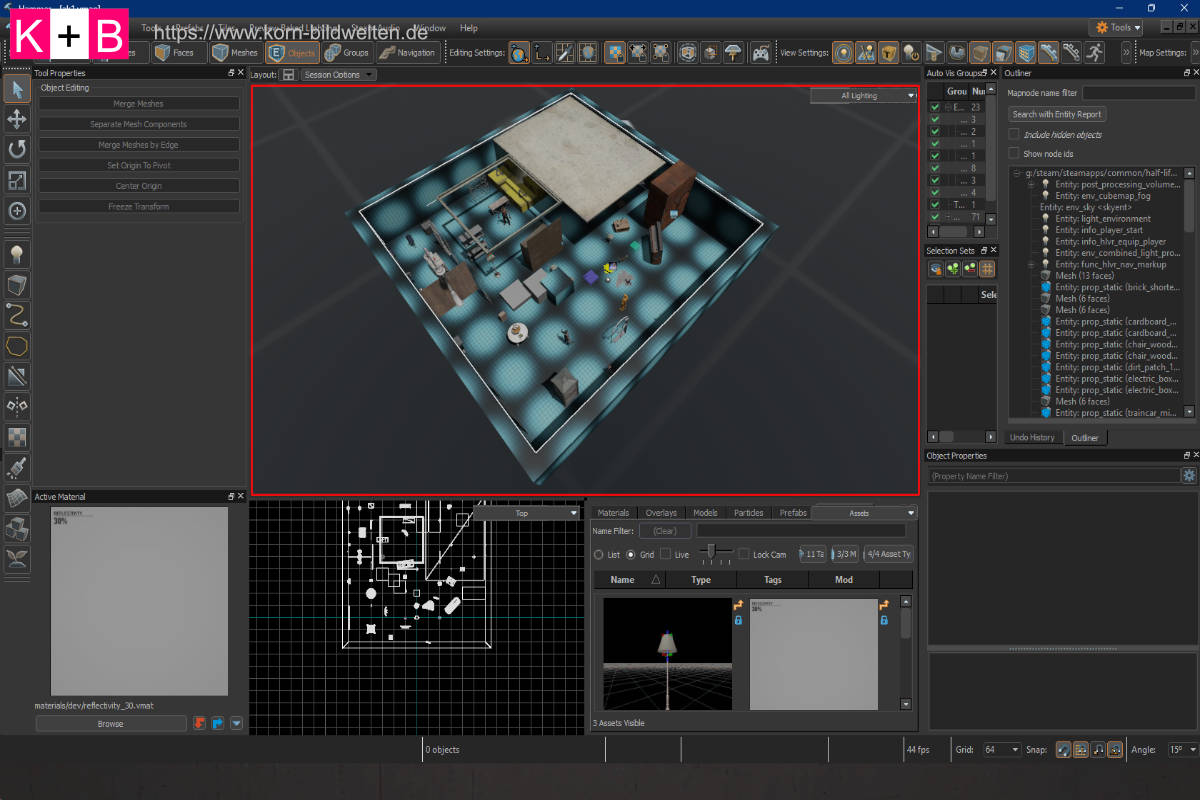1200x800 pixels.
Task: Switch to the Particles tab
Action: [748, 513]
